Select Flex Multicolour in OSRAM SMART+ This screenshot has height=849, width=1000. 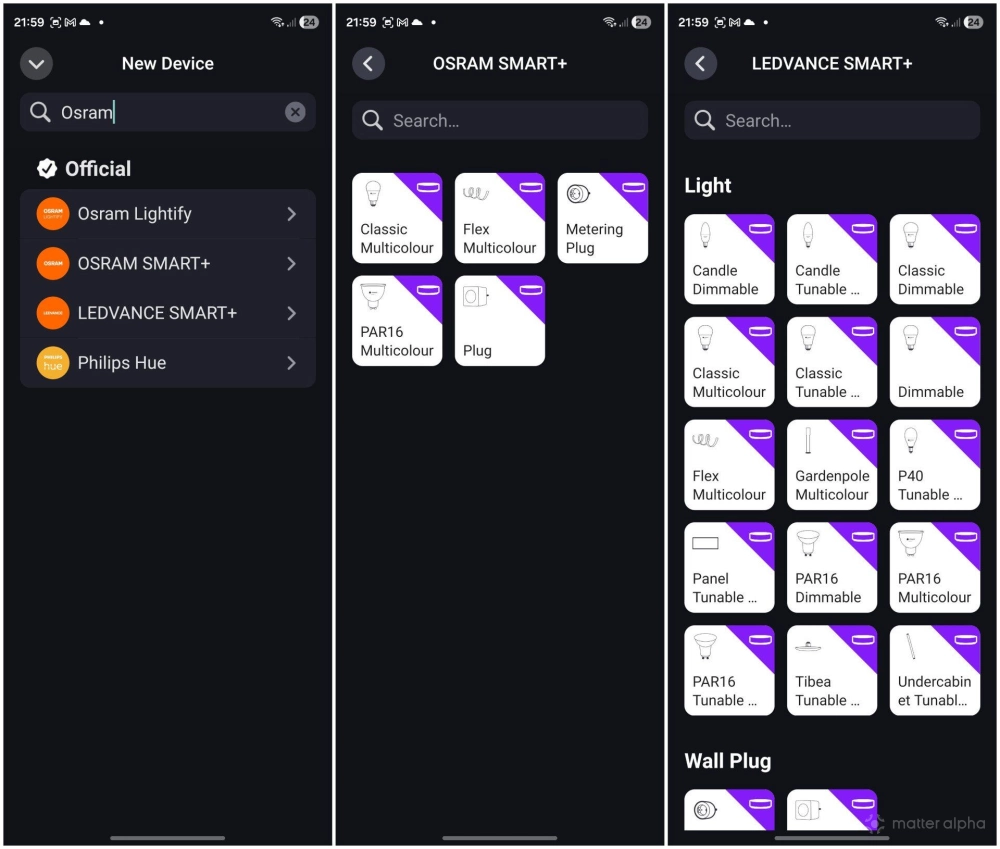500,218
